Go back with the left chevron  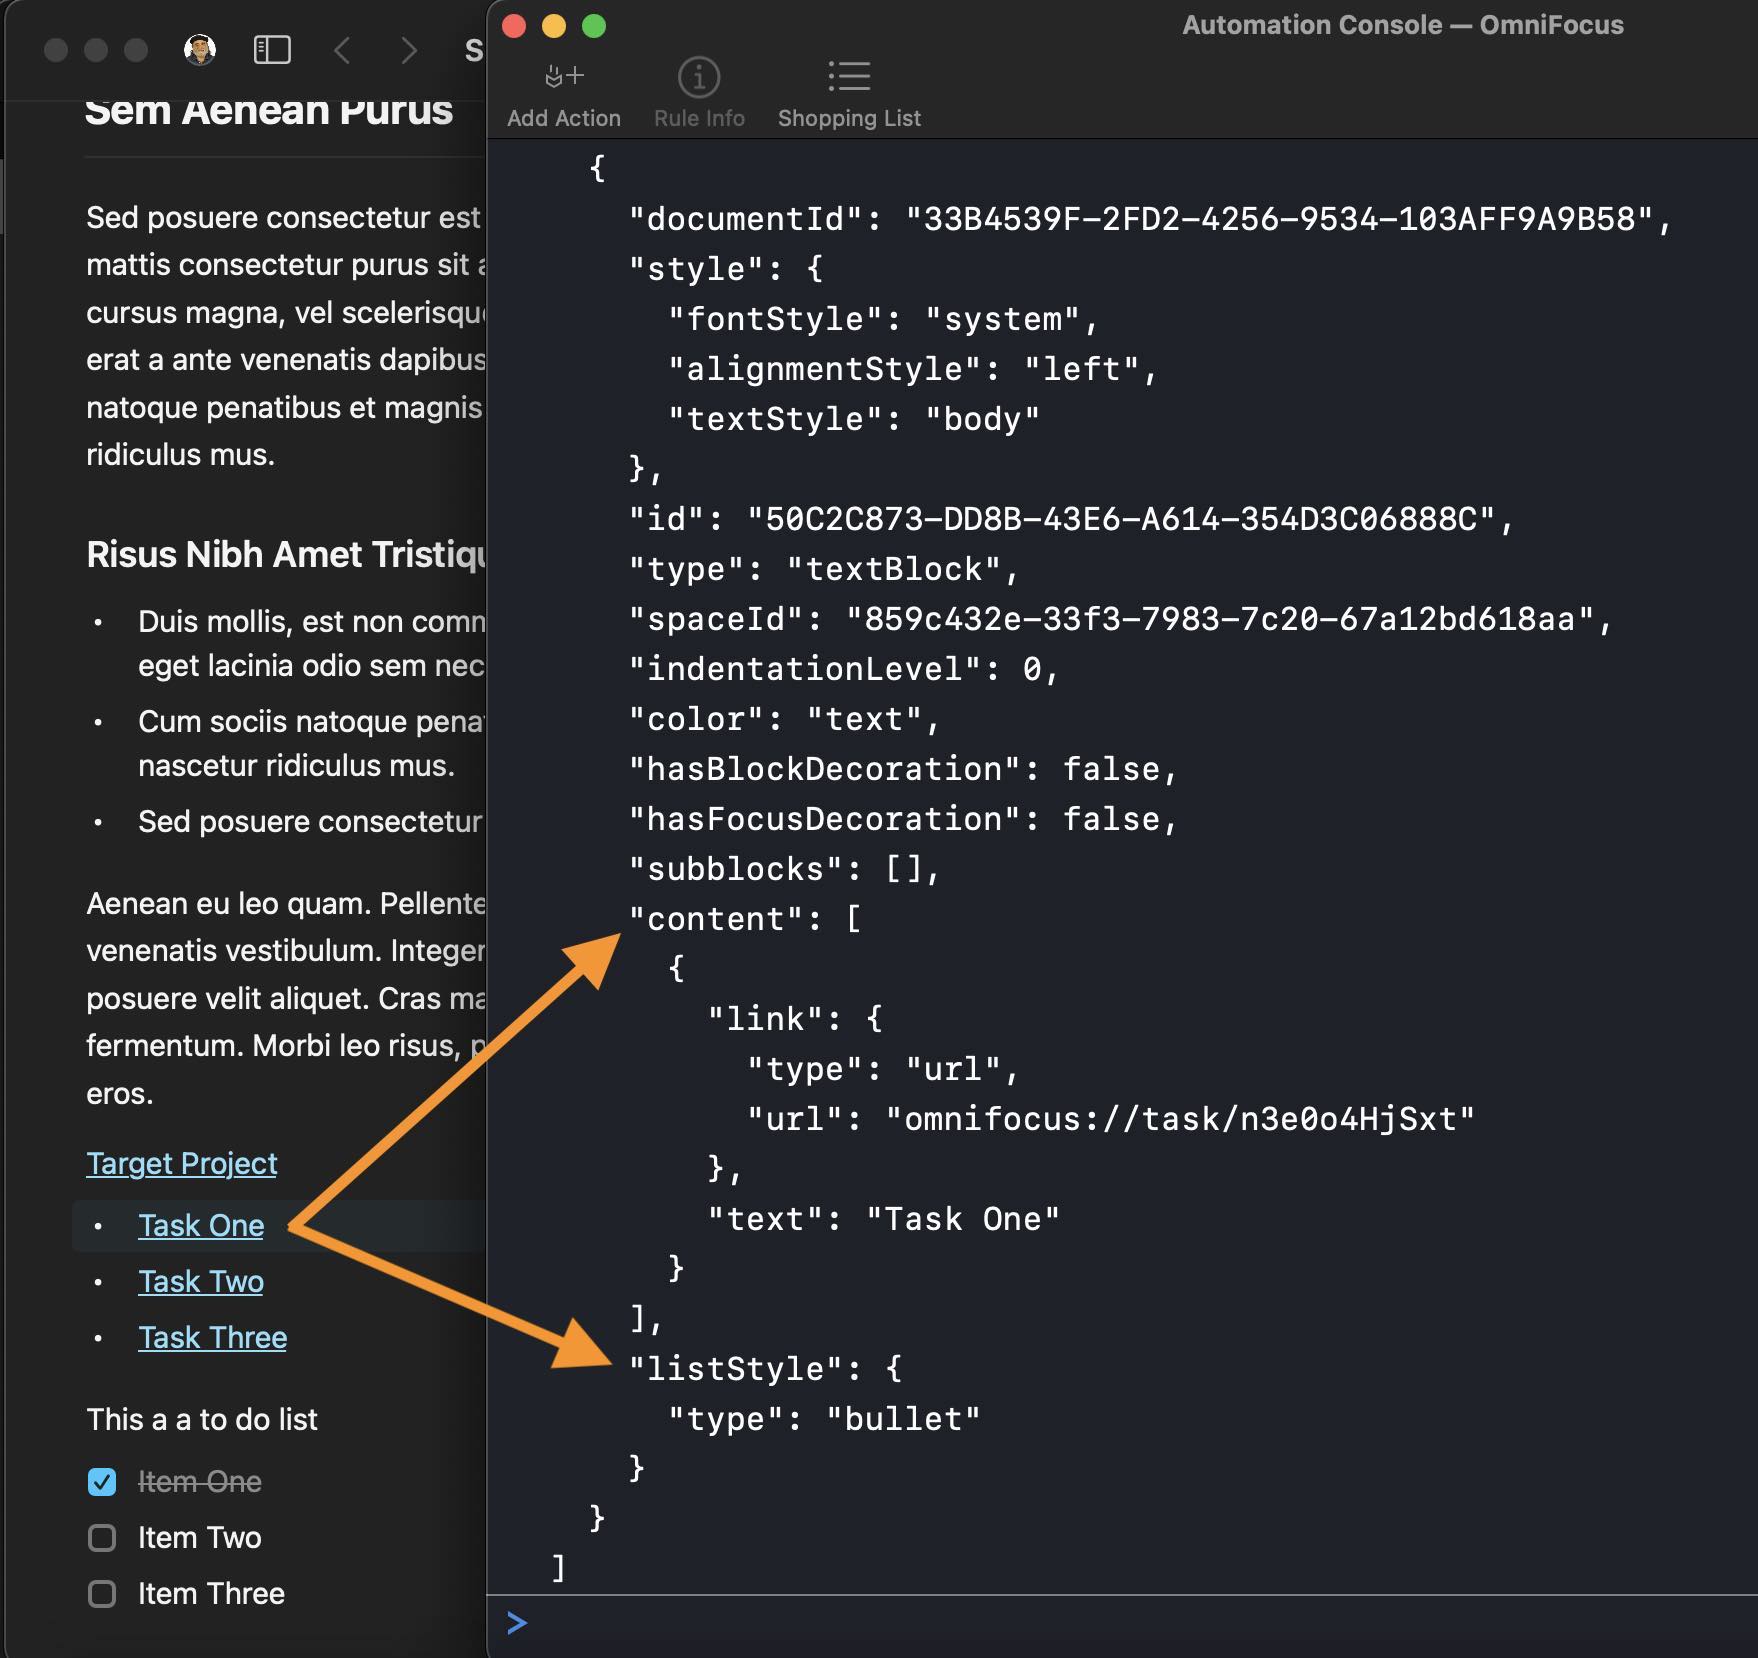point(342,50)
